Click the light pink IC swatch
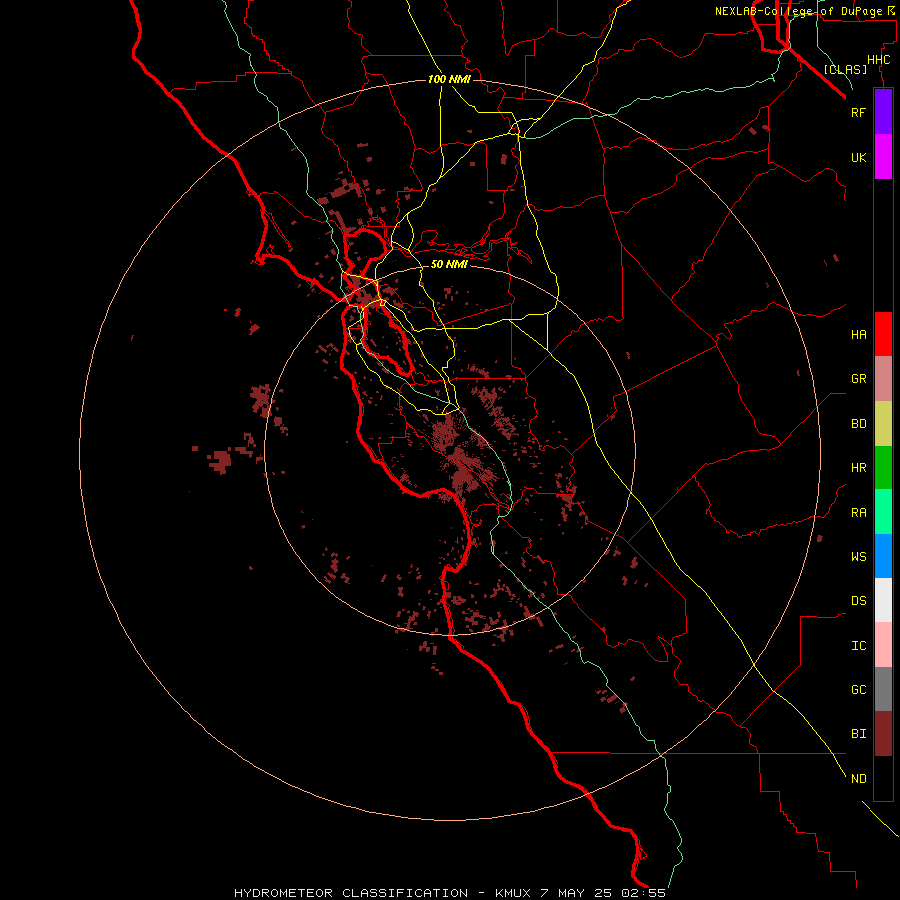This screenshot has height=900, width=900. 883,645
